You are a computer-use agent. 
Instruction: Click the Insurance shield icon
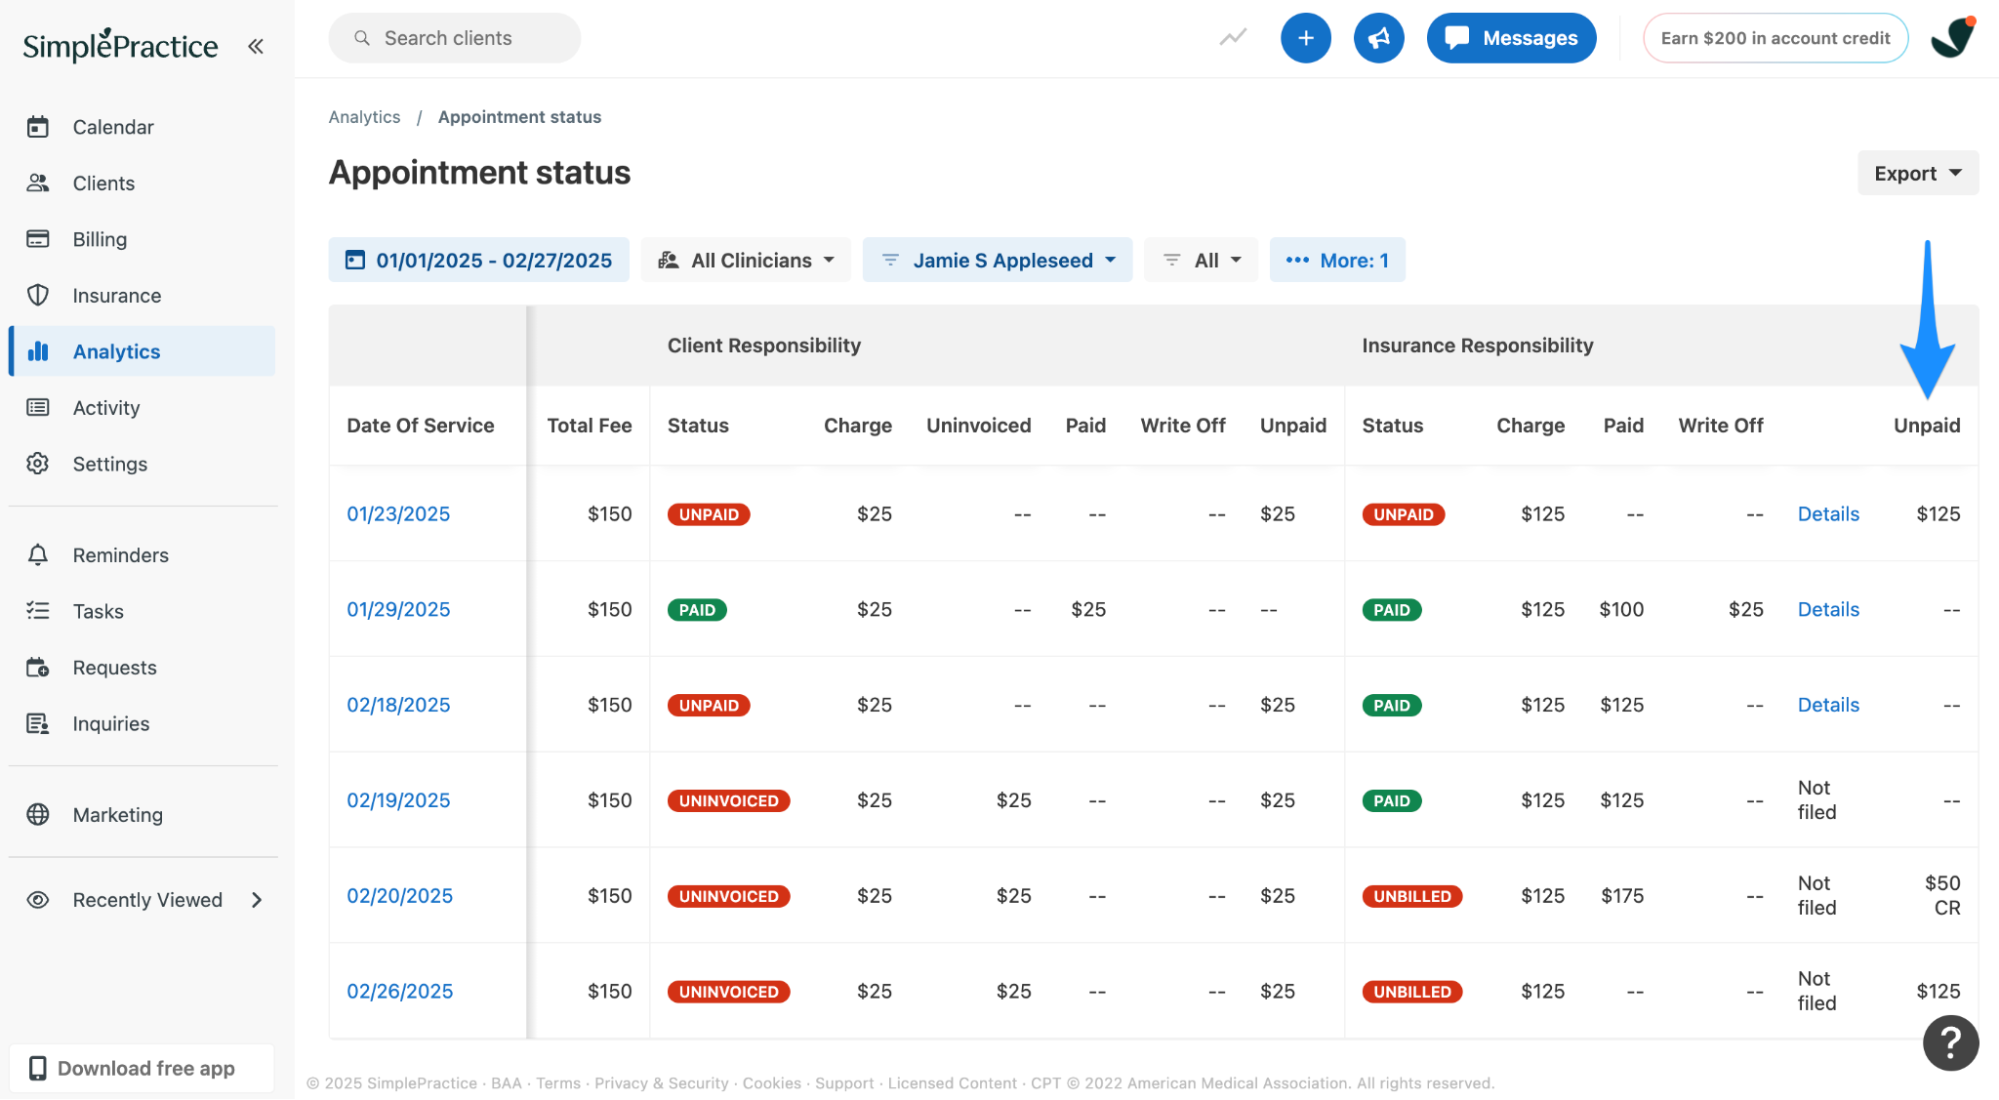click(38, 295)
